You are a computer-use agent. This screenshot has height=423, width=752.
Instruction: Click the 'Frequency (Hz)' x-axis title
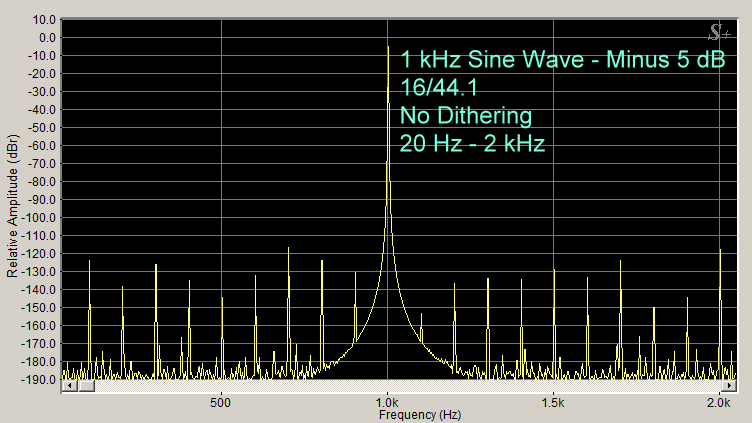(x=387, y=414)
